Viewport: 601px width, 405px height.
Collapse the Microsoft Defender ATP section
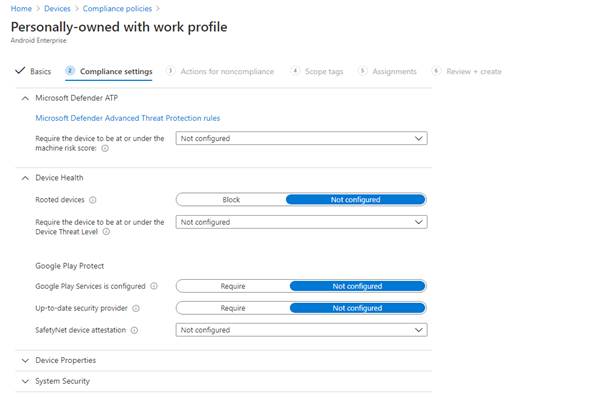pos(25,98)
